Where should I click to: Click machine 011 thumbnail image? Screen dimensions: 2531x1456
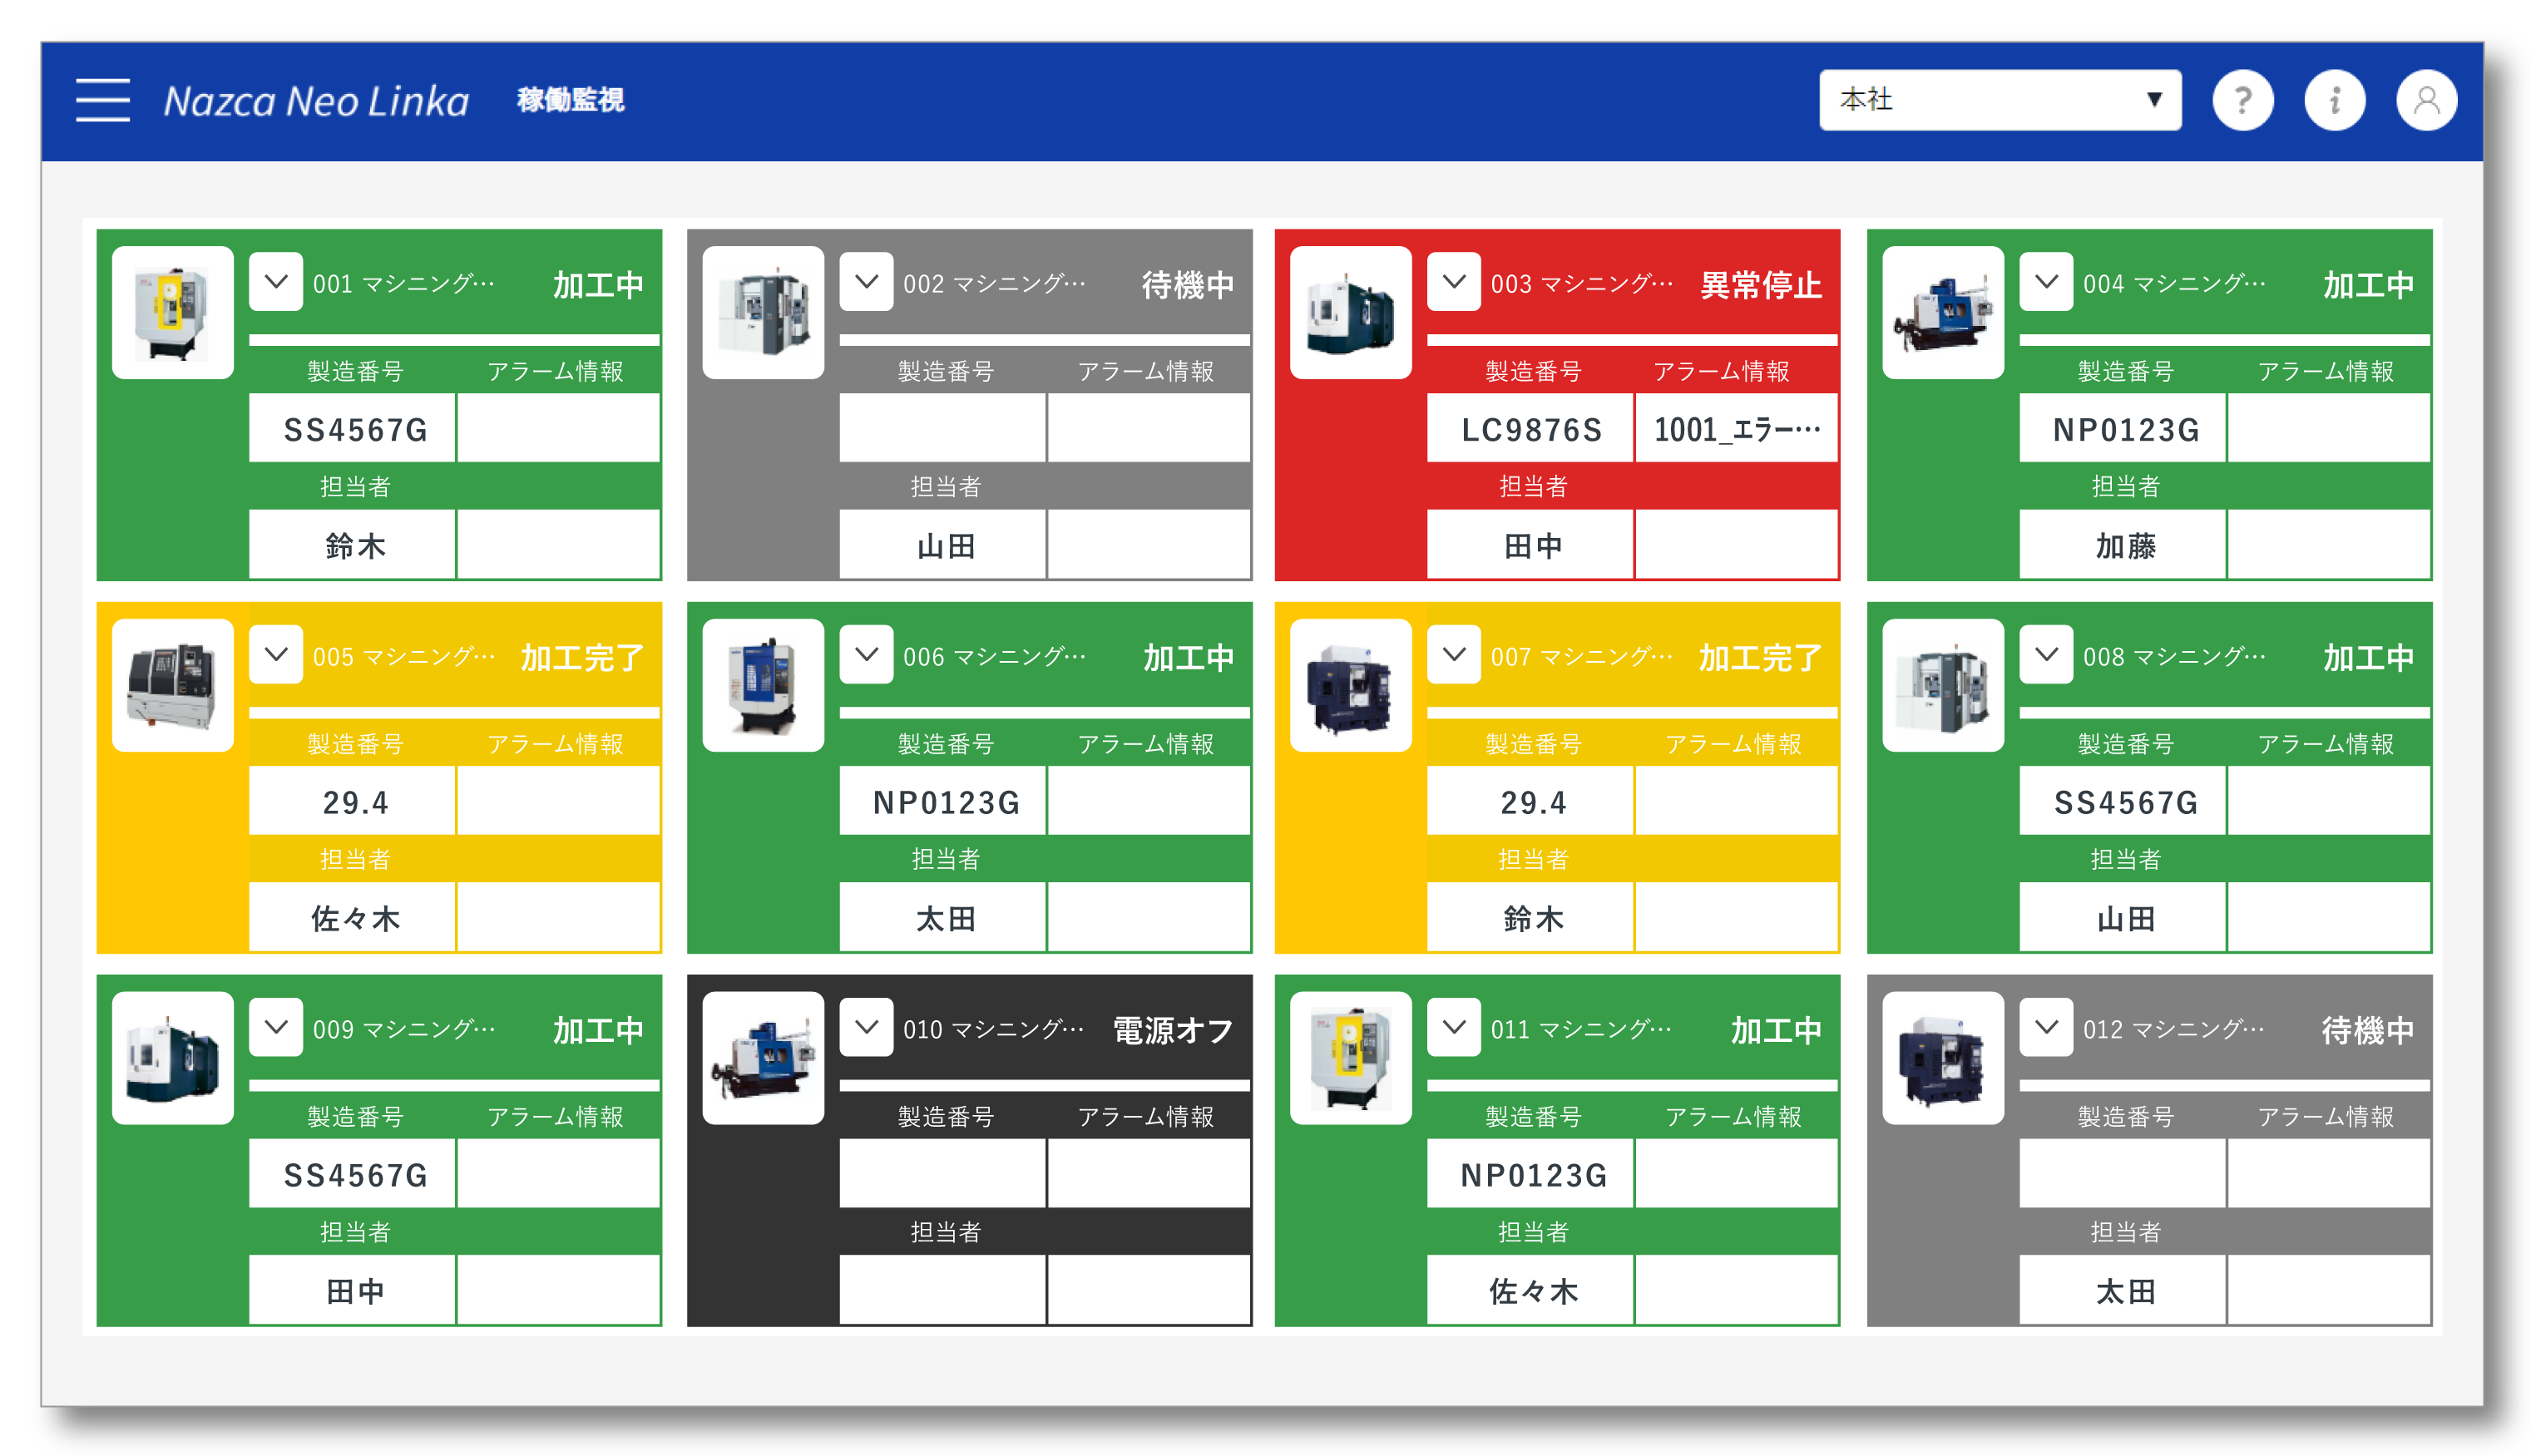1351,1058
